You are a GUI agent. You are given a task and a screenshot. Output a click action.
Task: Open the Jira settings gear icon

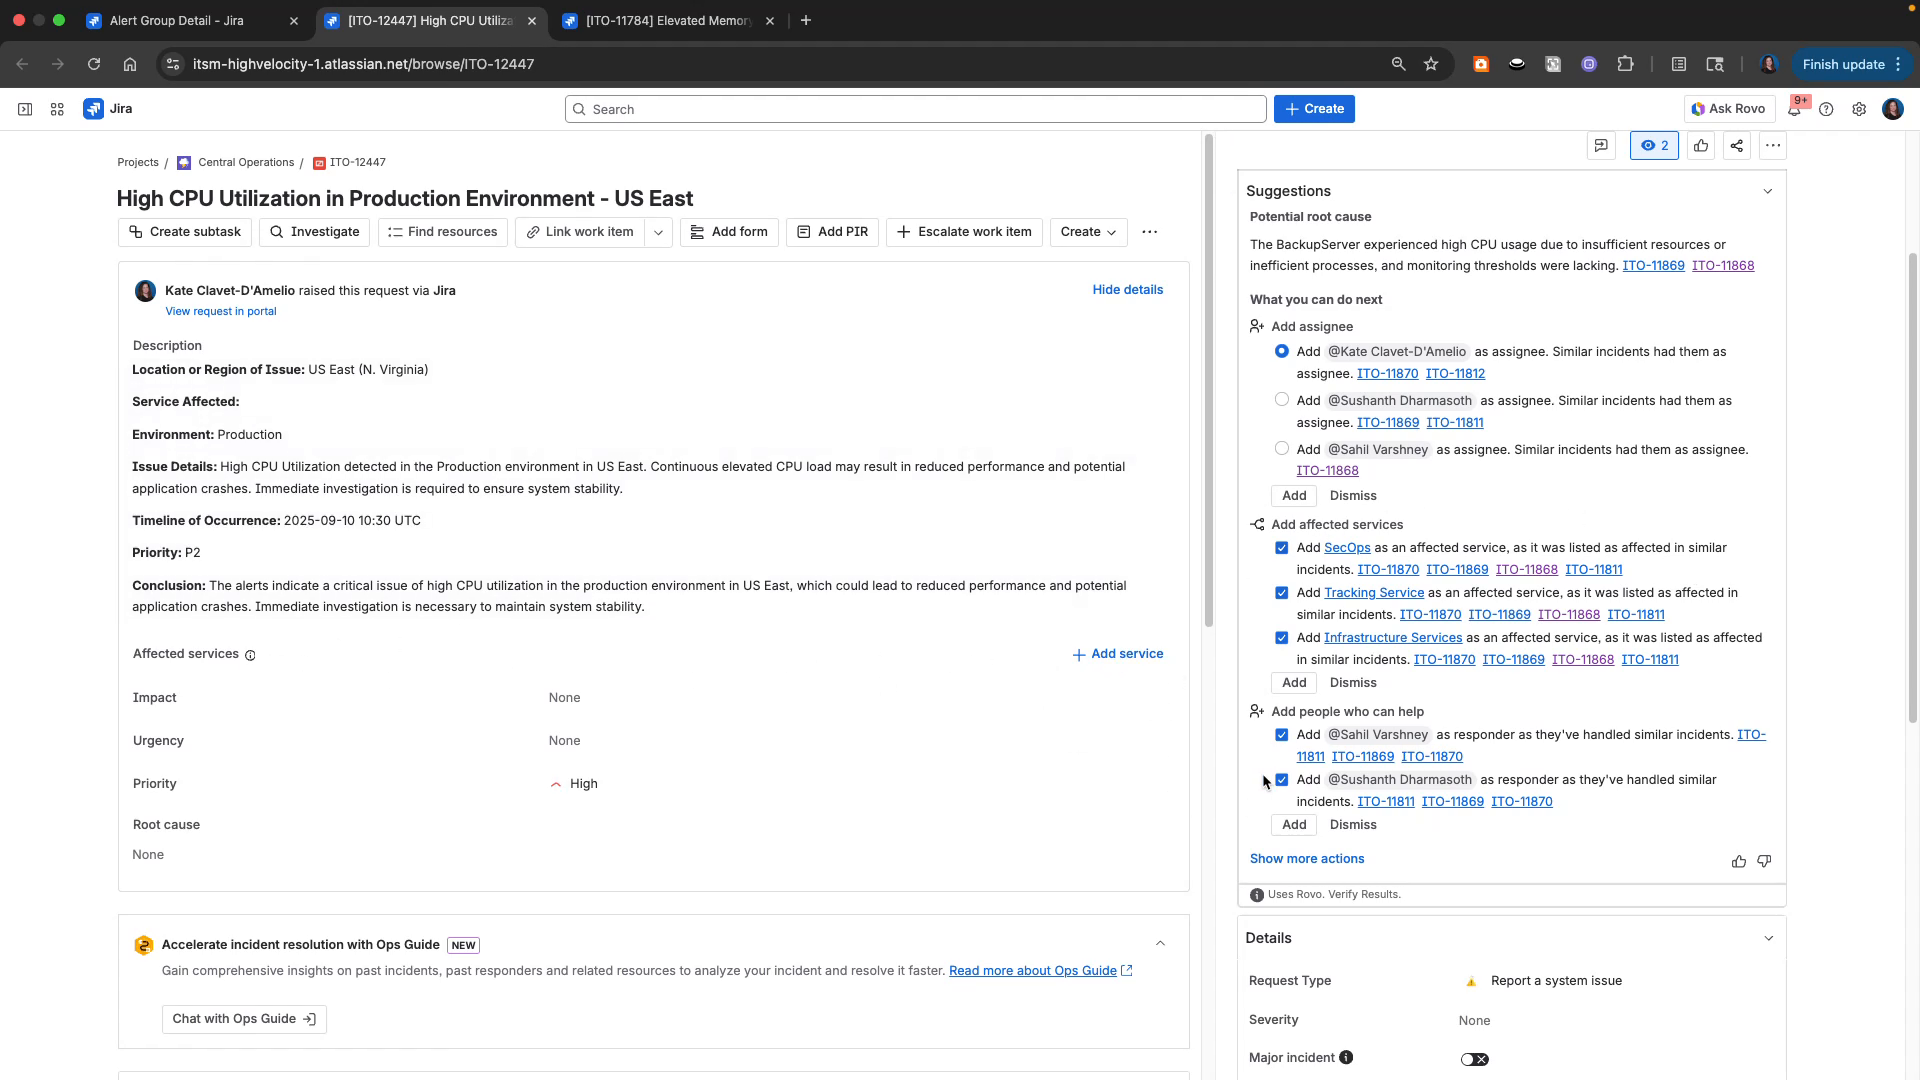click(x=1860, y=109)
